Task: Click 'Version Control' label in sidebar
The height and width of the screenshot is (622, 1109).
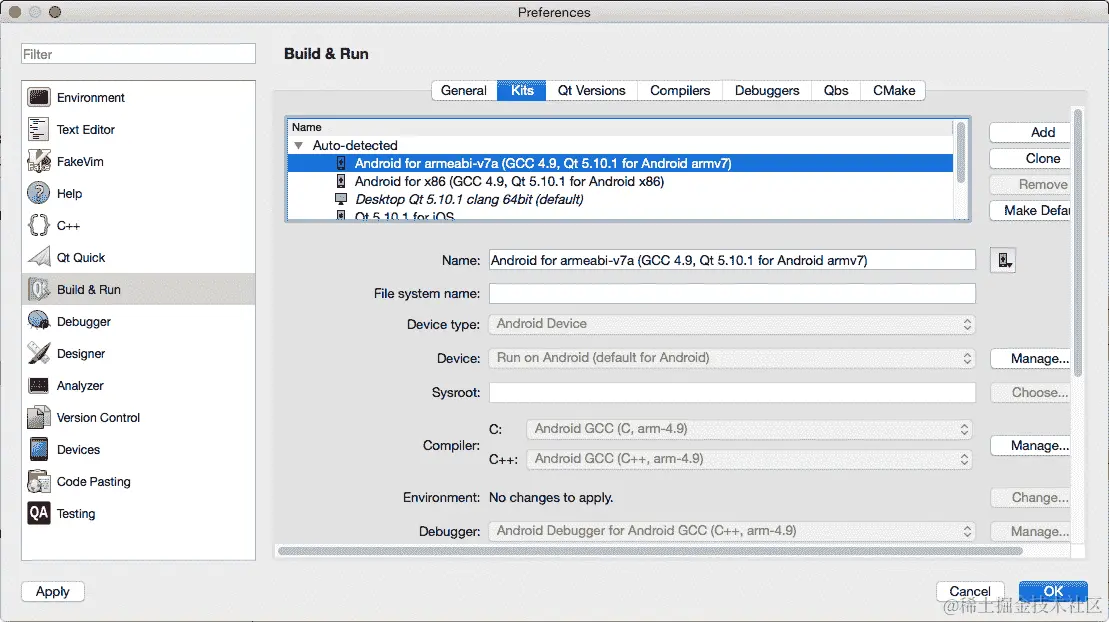Action: pyautogui.click(x=98, y=417)
